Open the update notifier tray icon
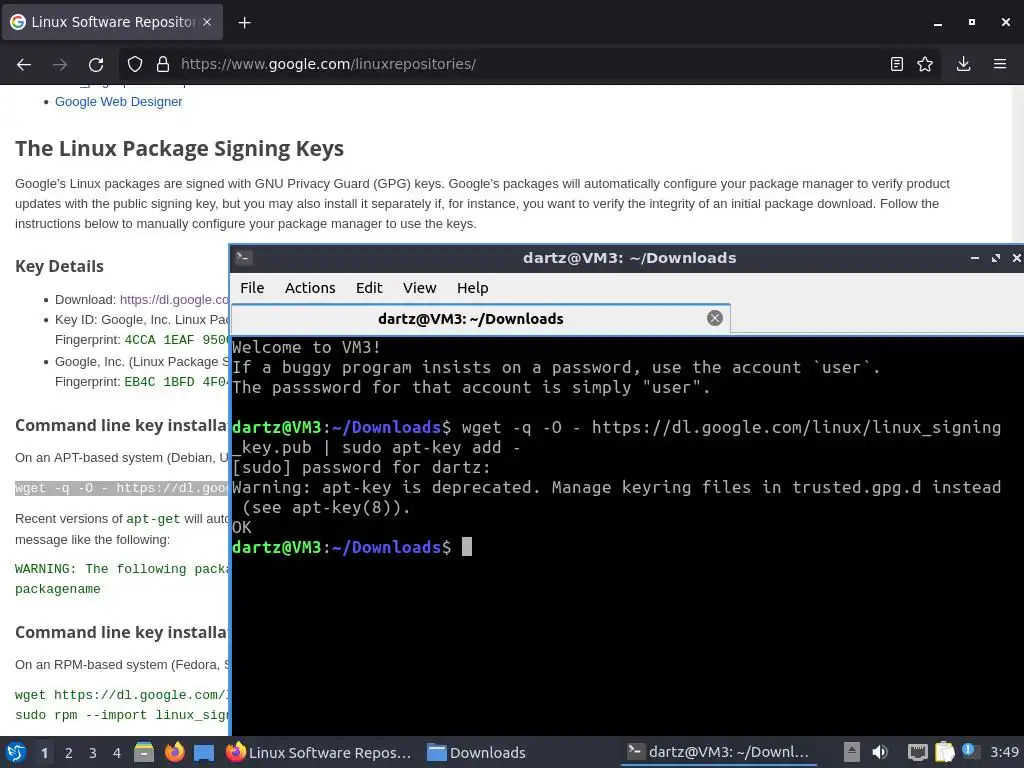 point(969,751)
